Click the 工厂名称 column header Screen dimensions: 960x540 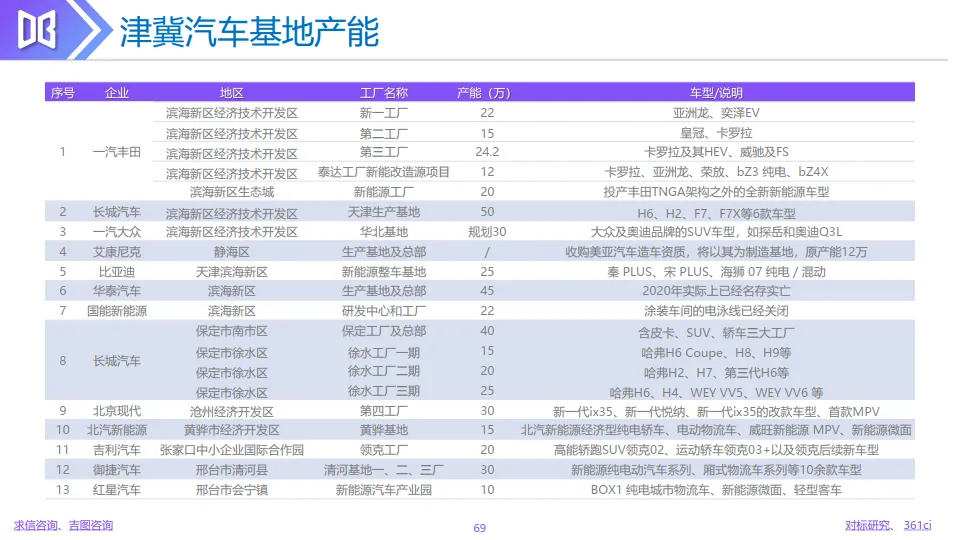pyautogui.click(x=383, y=93)
